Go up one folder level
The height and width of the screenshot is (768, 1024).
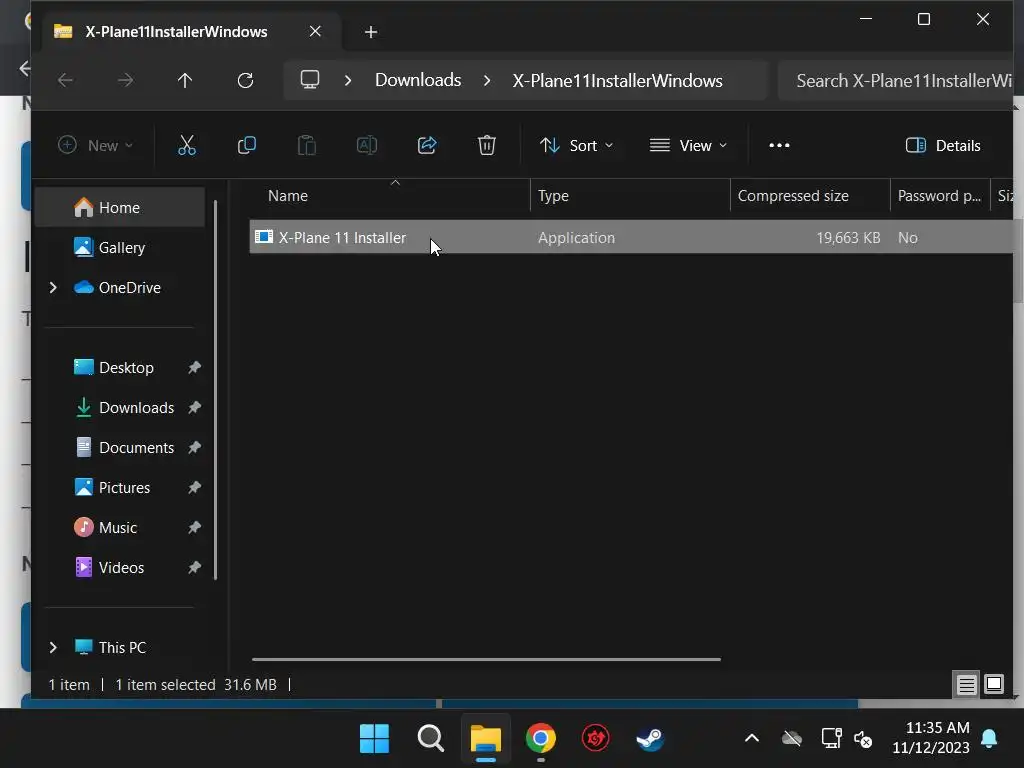(x=185, y=80)
